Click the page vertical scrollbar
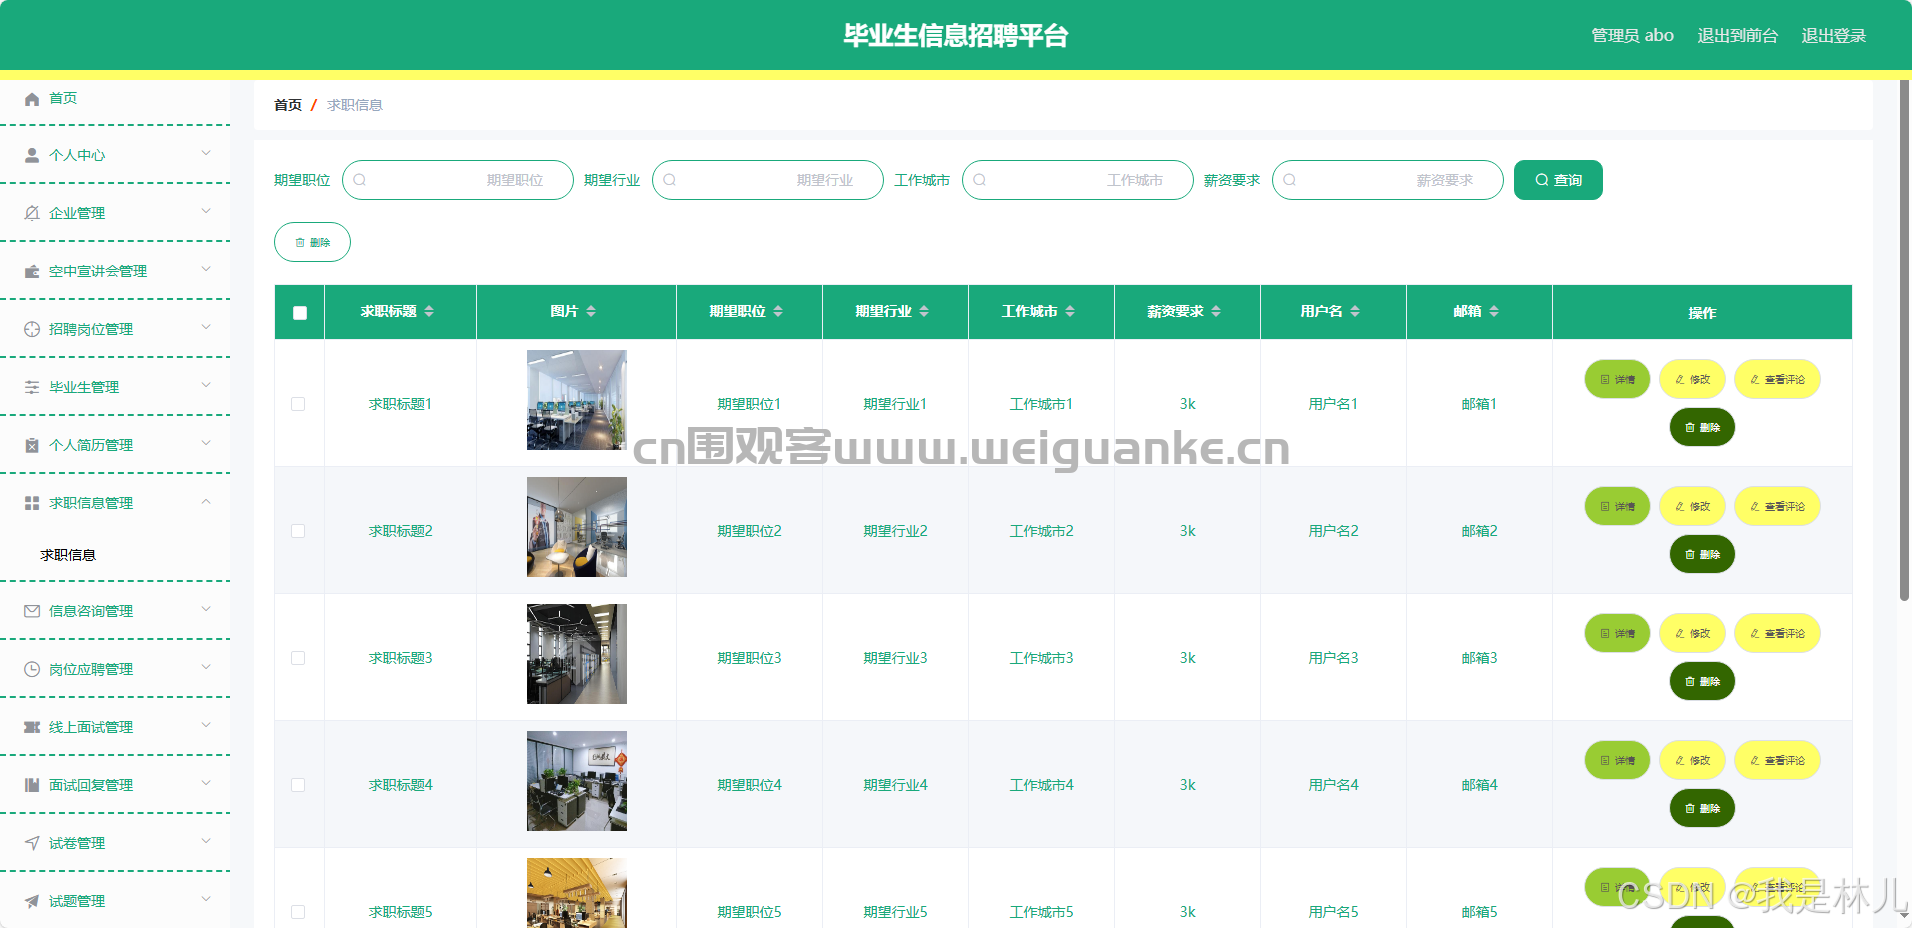This screenshot has width=1912, height=928. tap(1904, 340)
